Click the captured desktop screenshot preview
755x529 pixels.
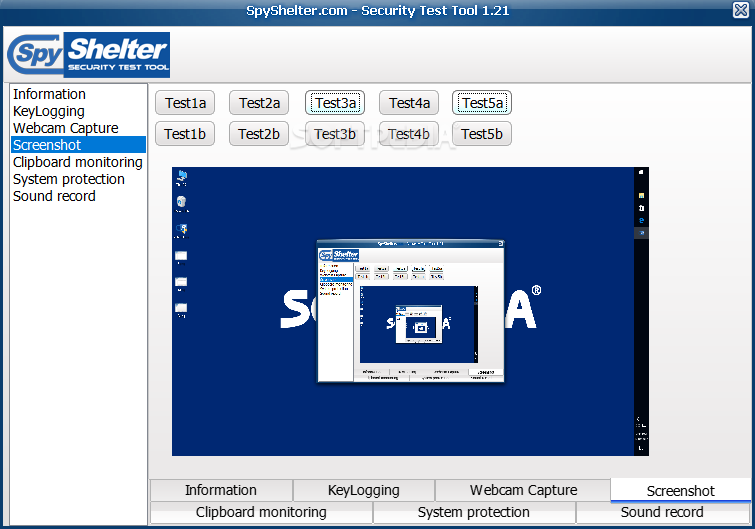pos(410,311)
